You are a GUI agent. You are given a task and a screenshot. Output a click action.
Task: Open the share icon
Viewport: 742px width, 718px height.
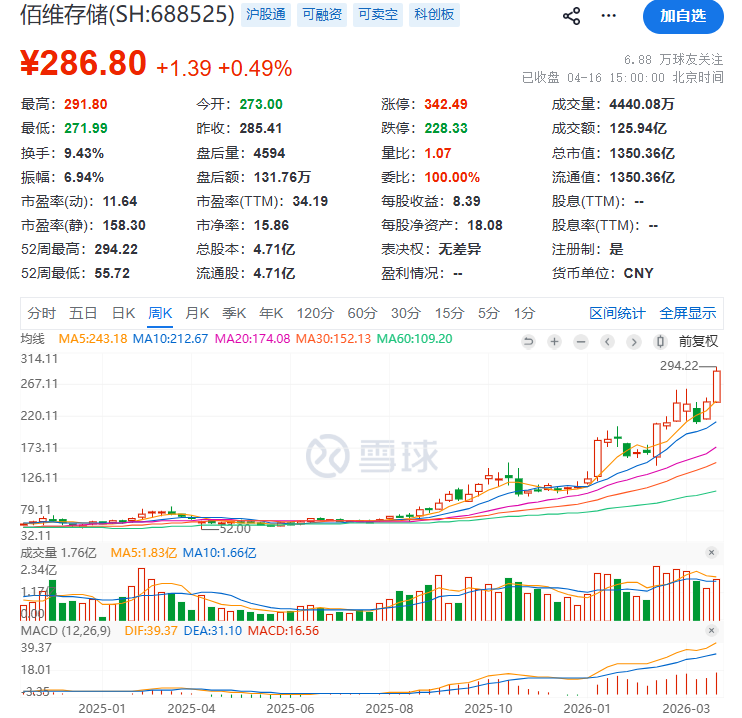pyautogui.click(x=571, y=16)
